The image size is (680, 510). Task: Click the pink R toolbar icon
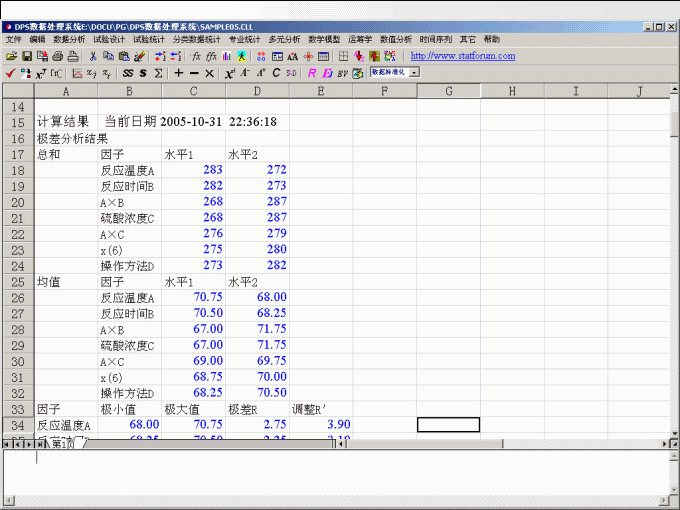point(312,73)
